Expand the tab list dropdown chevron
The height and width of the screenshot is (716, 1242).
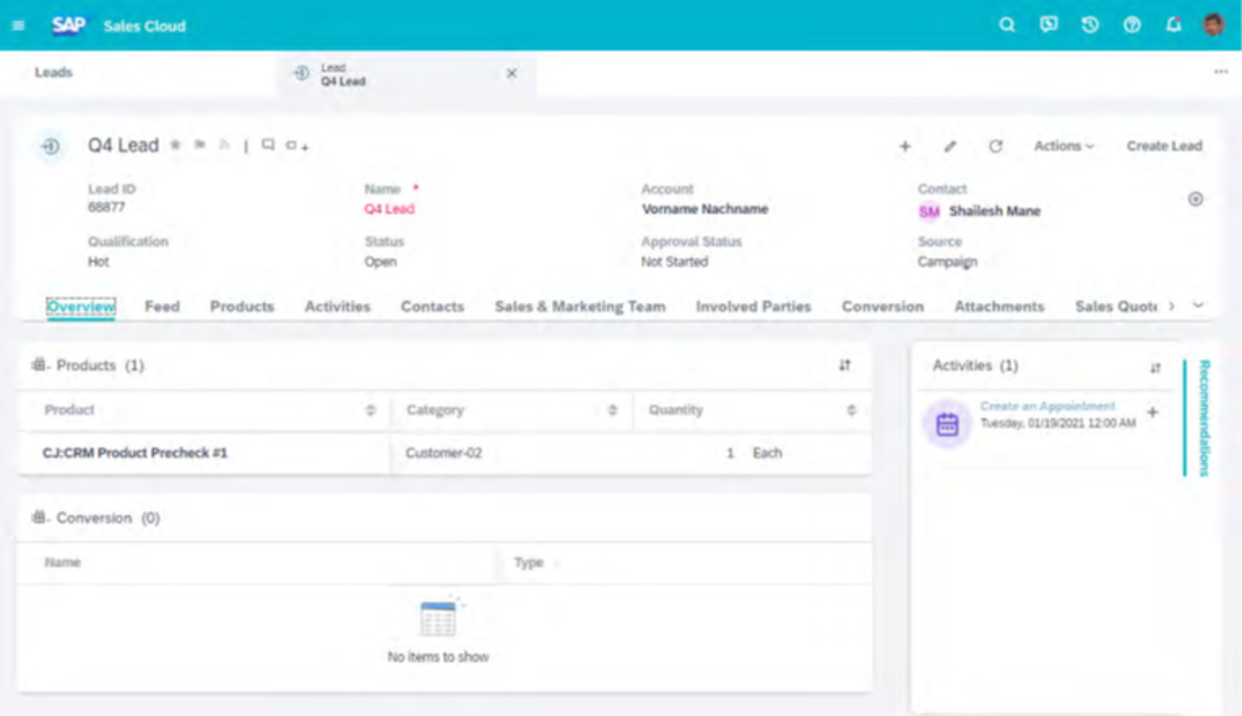click(x=1198, y=306)
